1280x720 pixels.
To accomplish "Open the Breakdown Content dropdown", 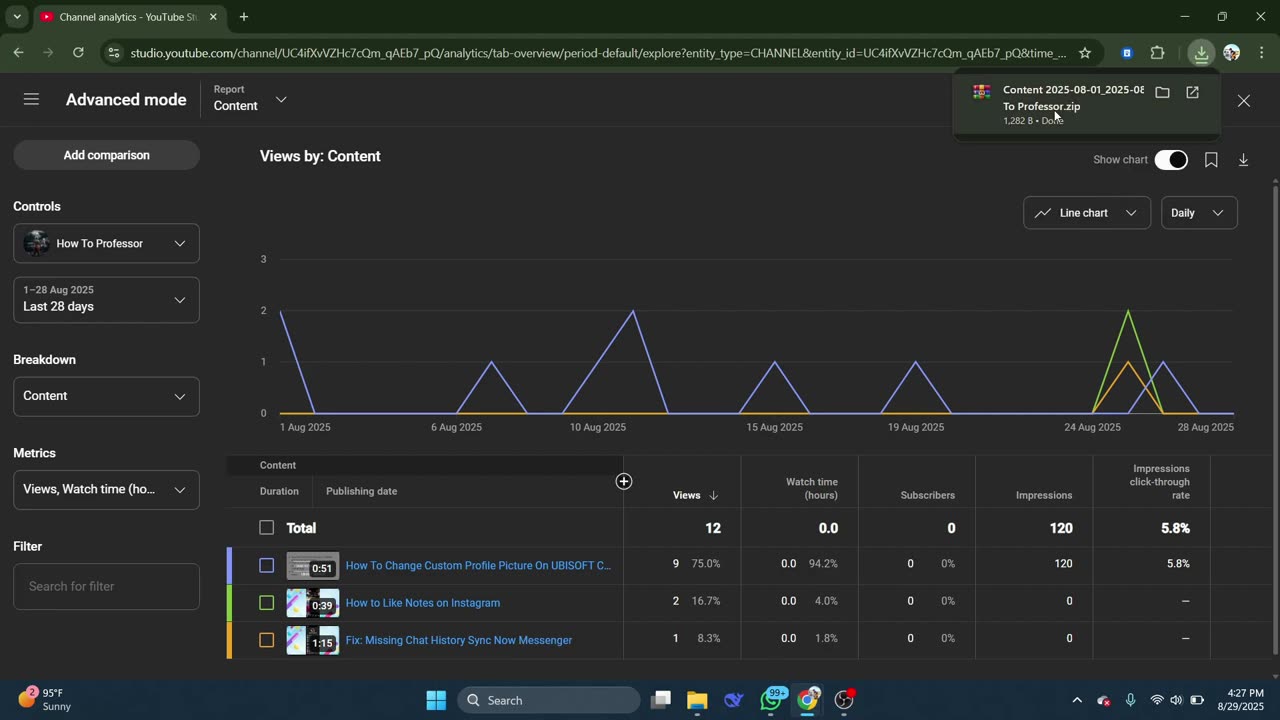I will [106, 396].
